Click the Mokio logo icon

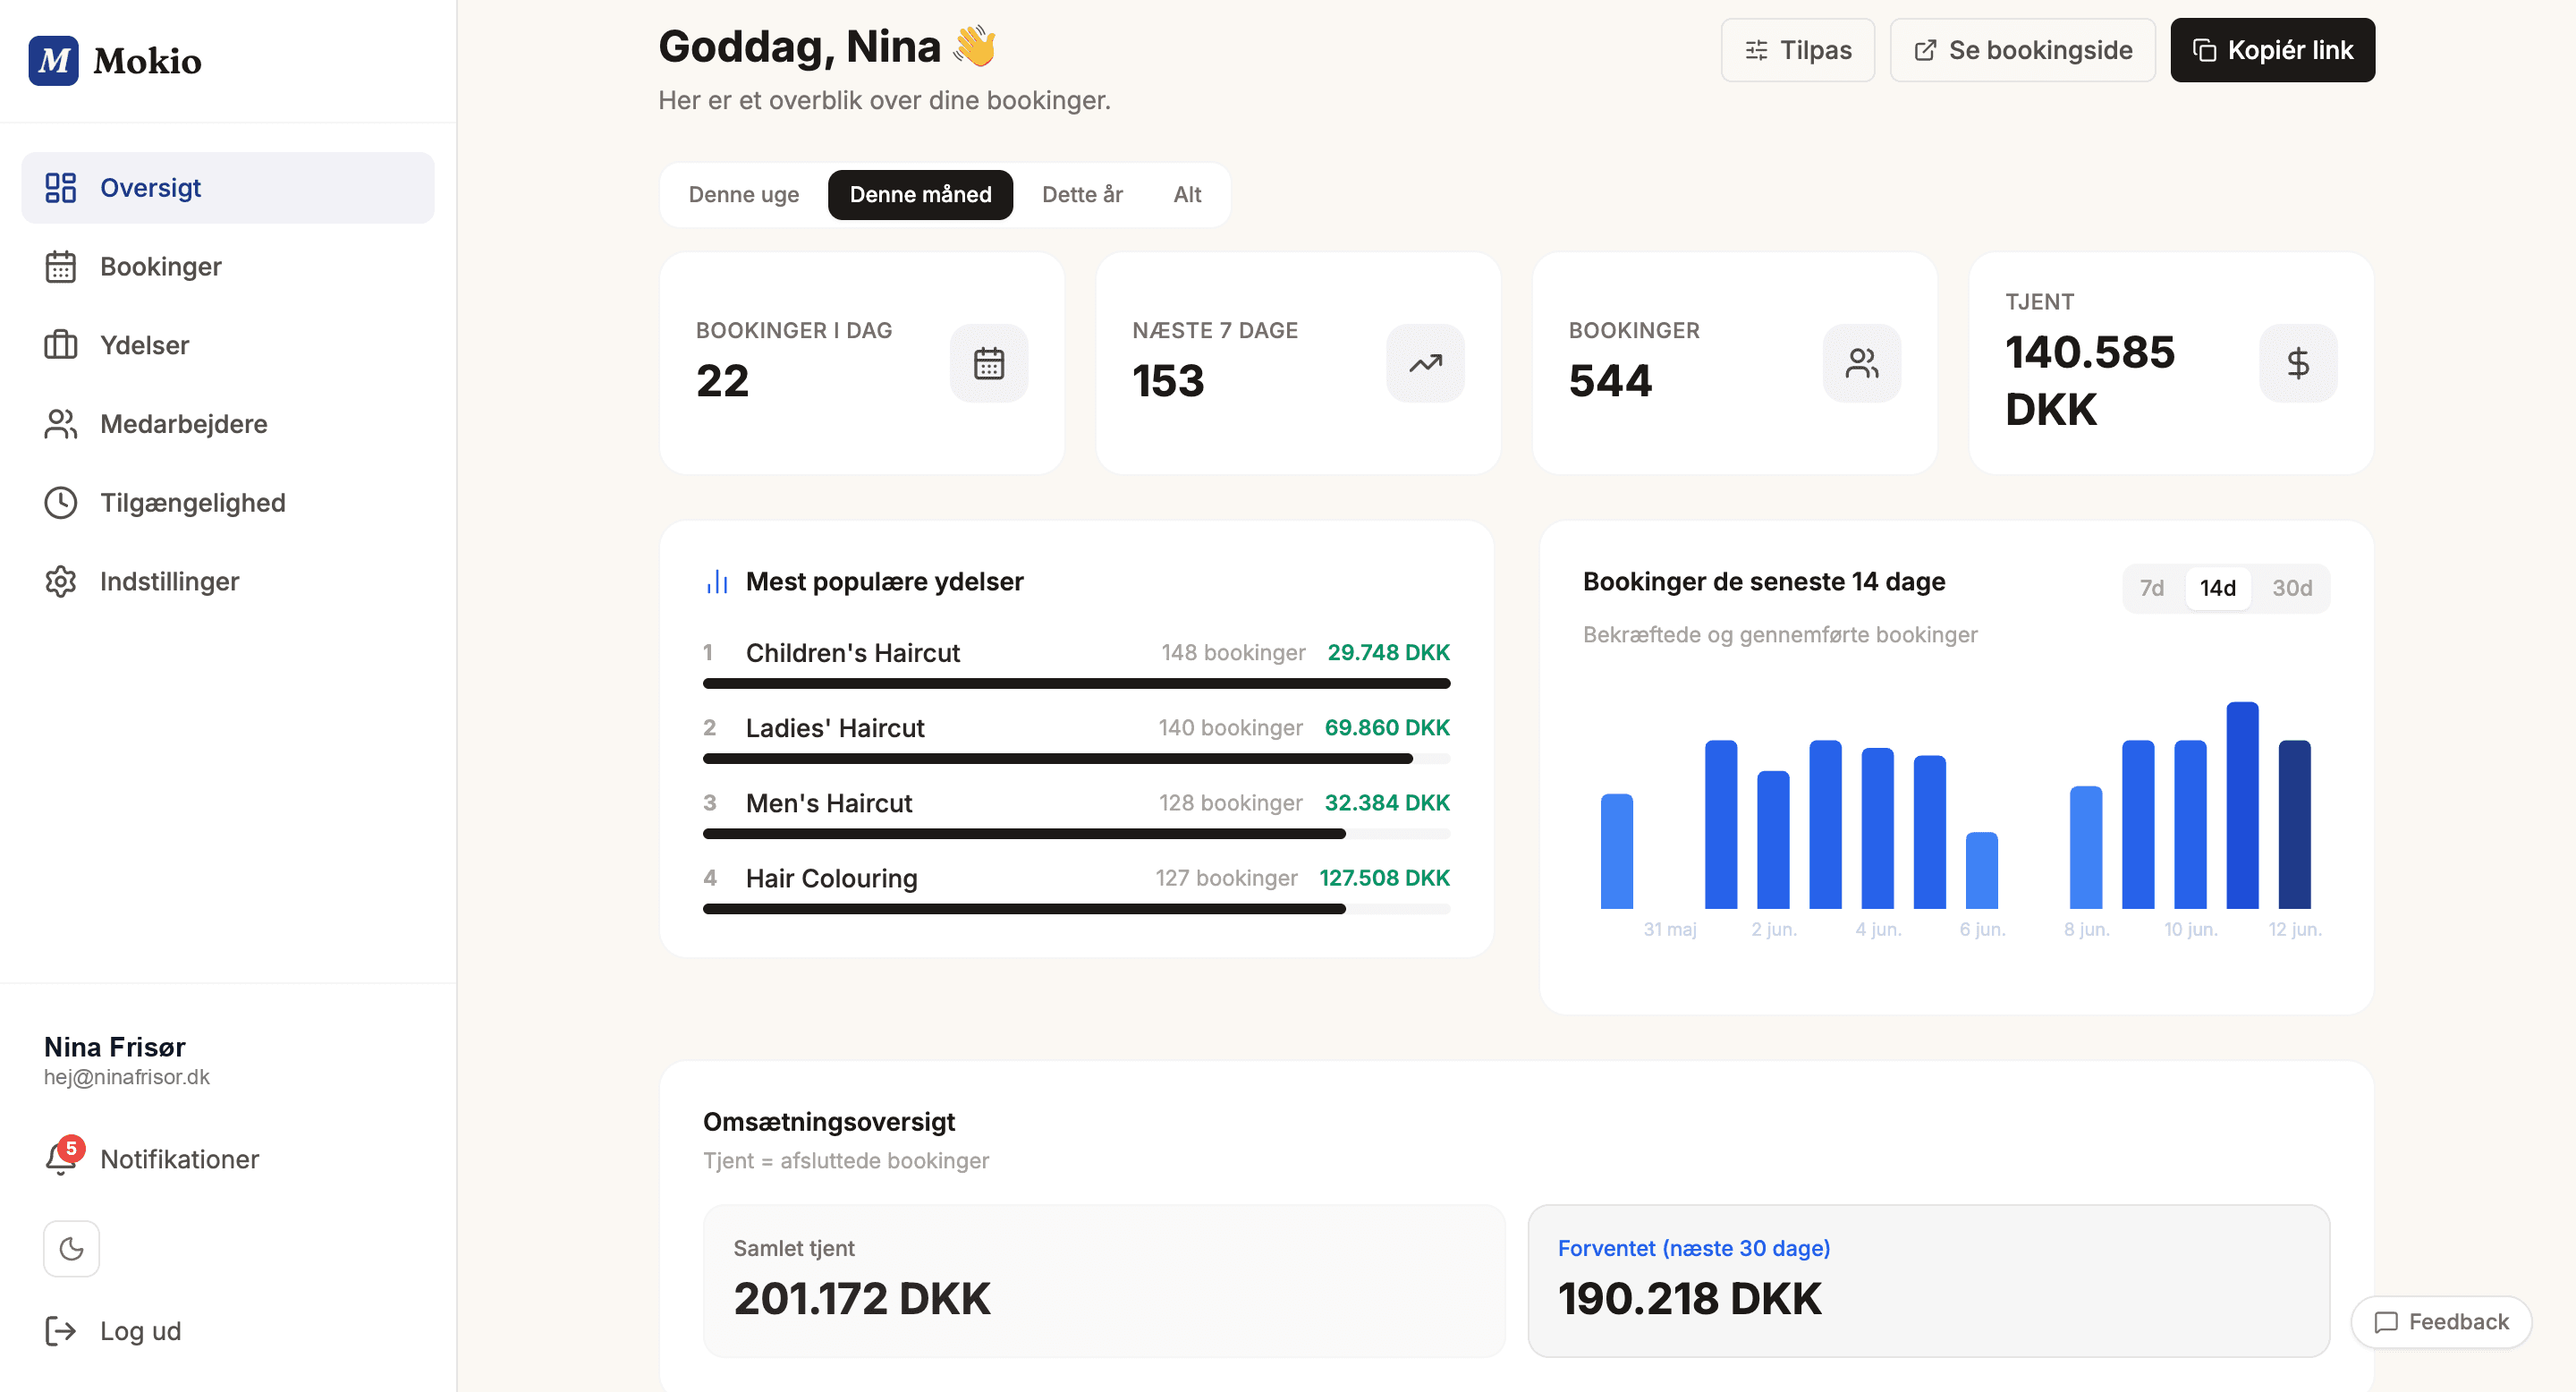pyautogui.click(x=53, y=60)
